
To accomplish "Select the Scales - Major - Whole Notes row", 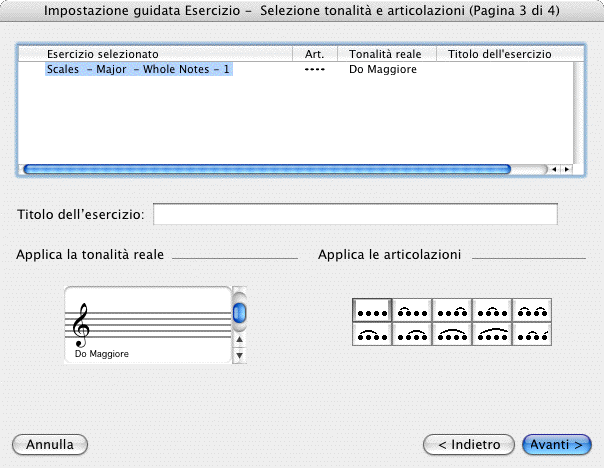I will [139, 70].
